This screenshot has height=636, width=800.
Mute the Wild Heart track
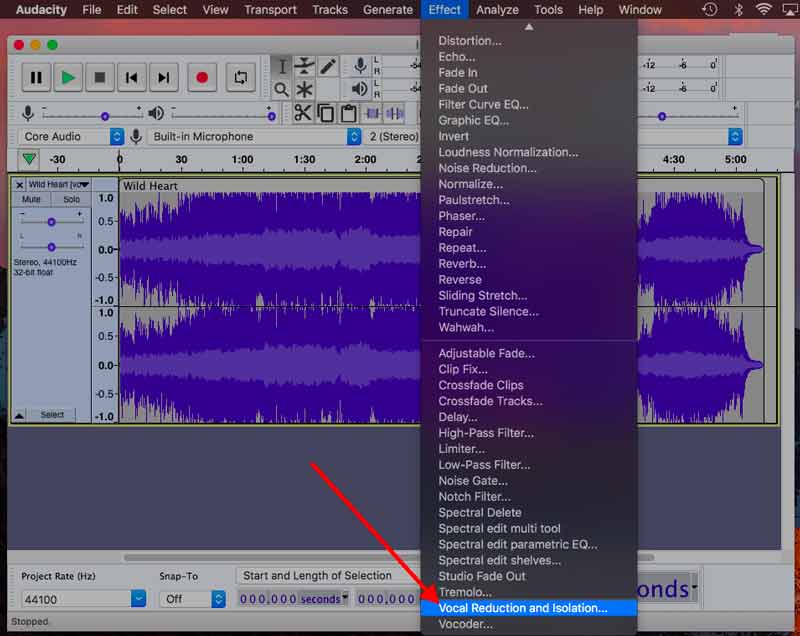[x=31, y=199]
